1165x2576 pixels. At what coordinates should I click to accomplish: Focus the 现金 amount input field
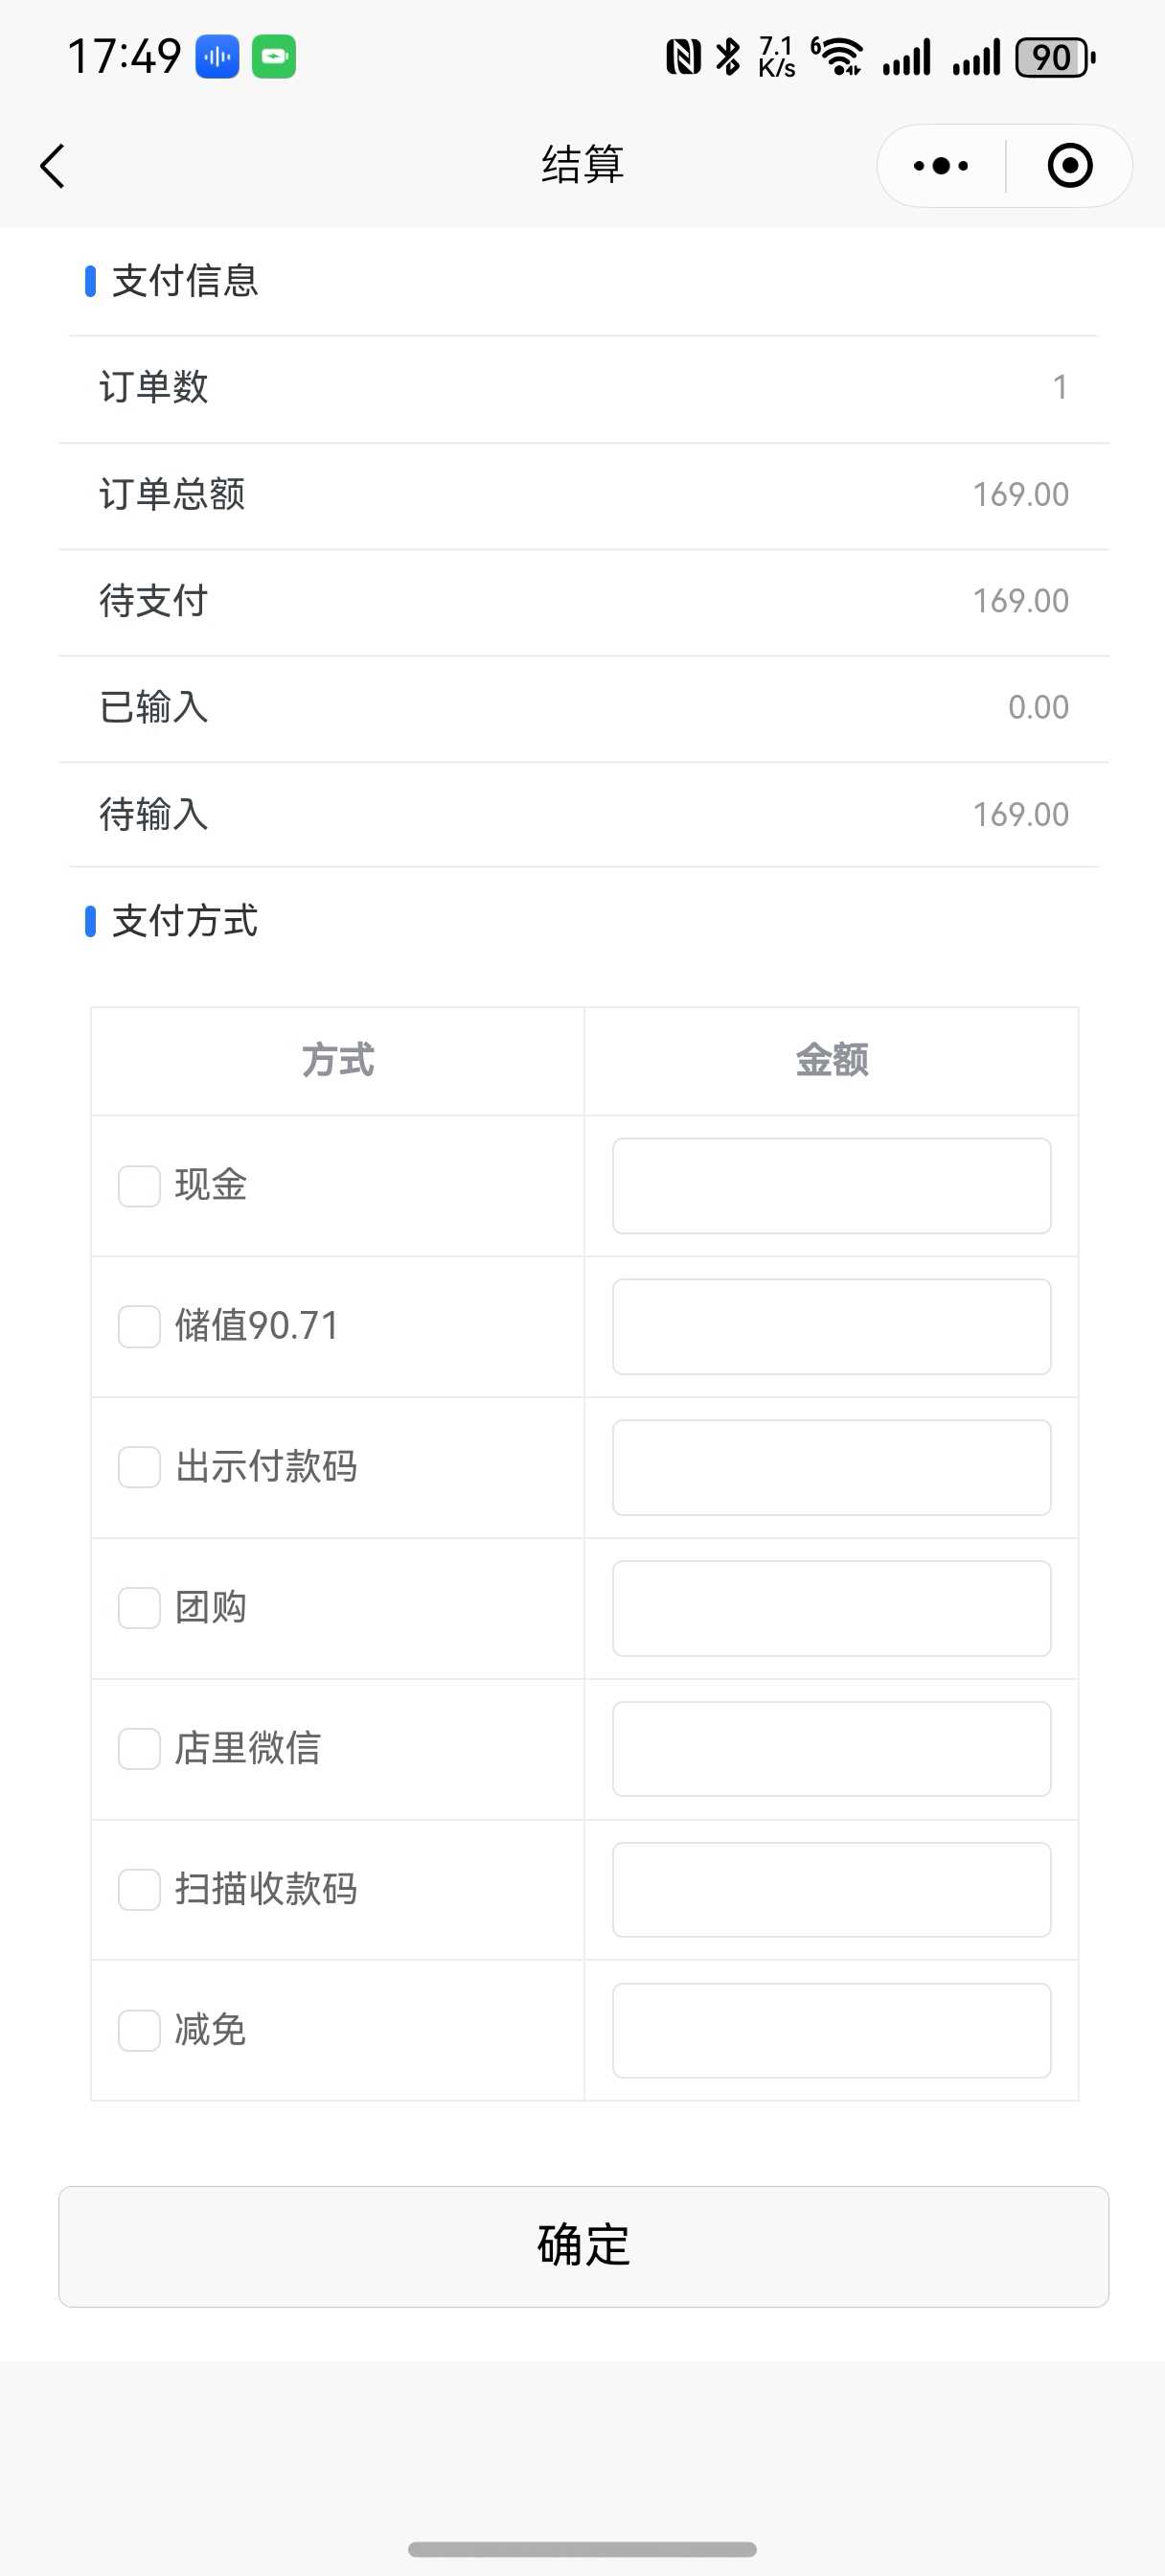[x=831, y=1186]
